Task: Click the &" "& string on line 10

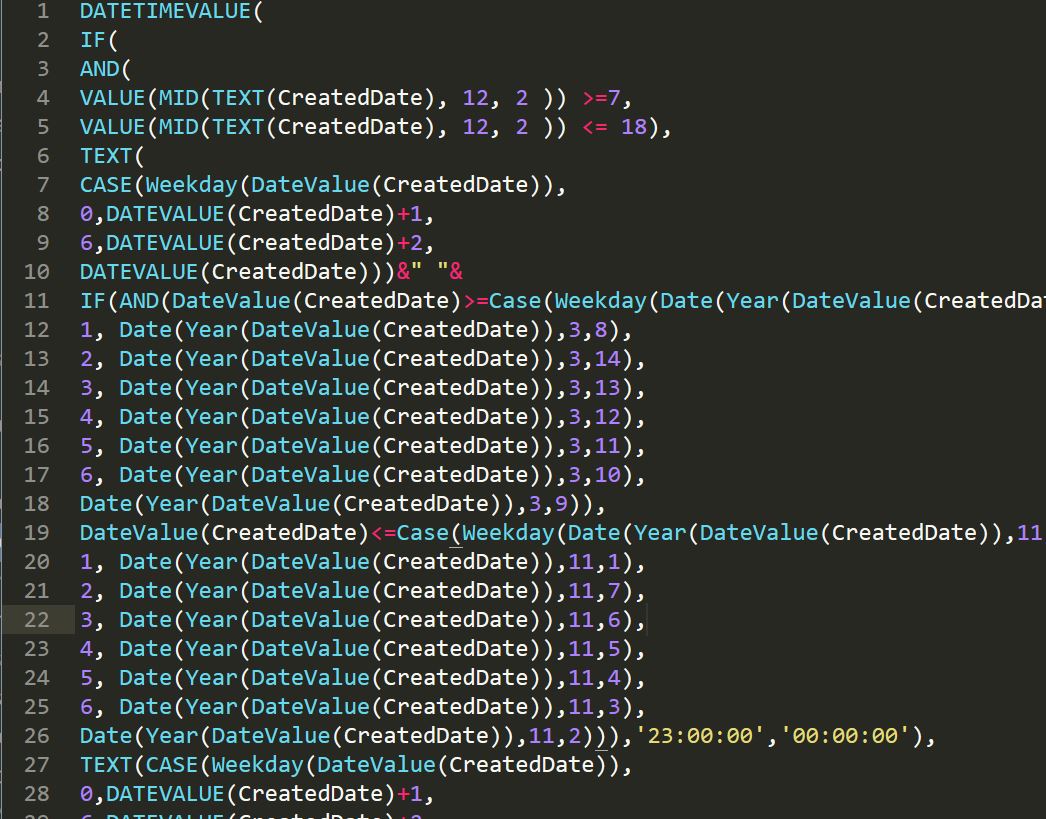Action: [x=430, y=272]
